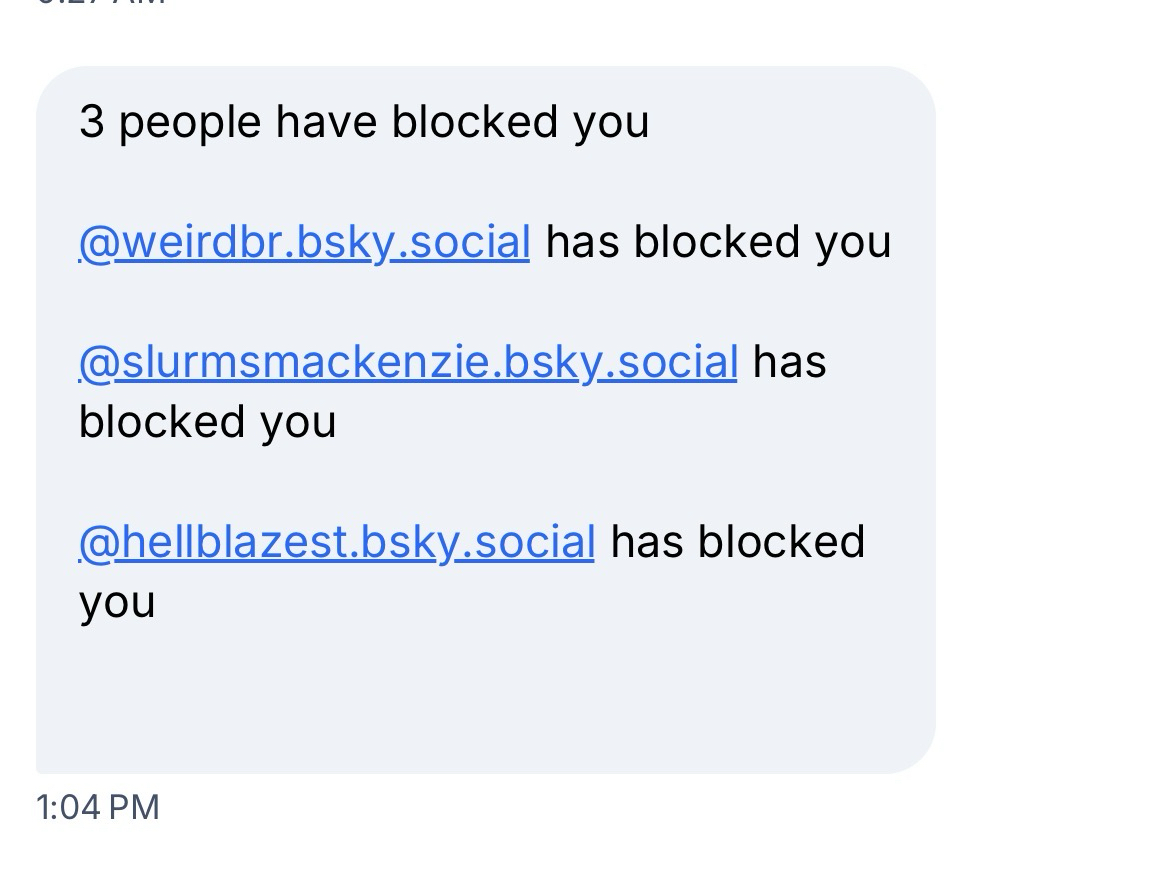Follow the @hellblazest.bsky.social handle link
The width and height of the screenshot is (1170, 878).
pos(336,542)
